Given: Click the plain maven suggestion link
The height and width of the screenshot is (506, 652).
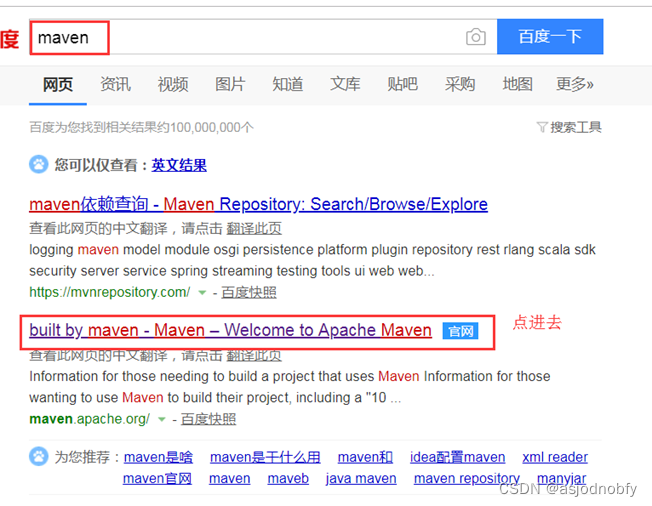Looking at the screenshot, I should (x=230, y=479).
